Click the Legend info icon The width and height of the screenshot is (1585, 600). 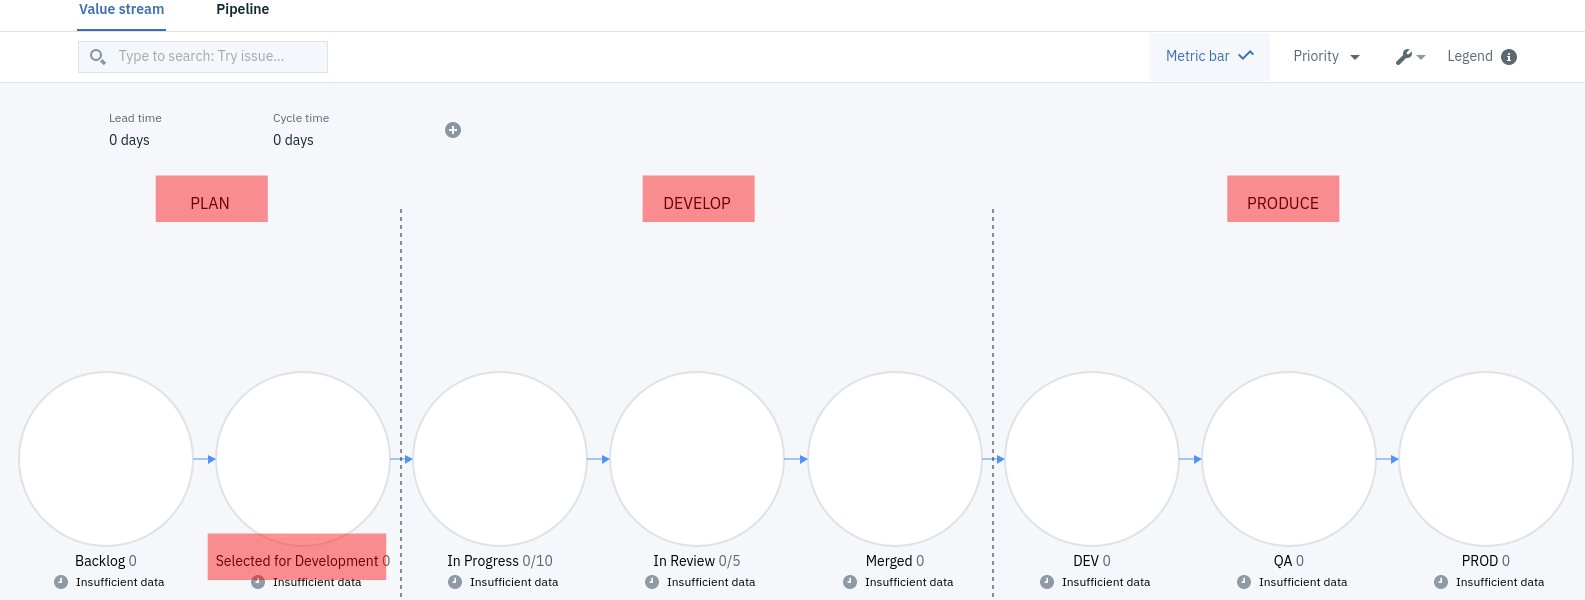1509,57
